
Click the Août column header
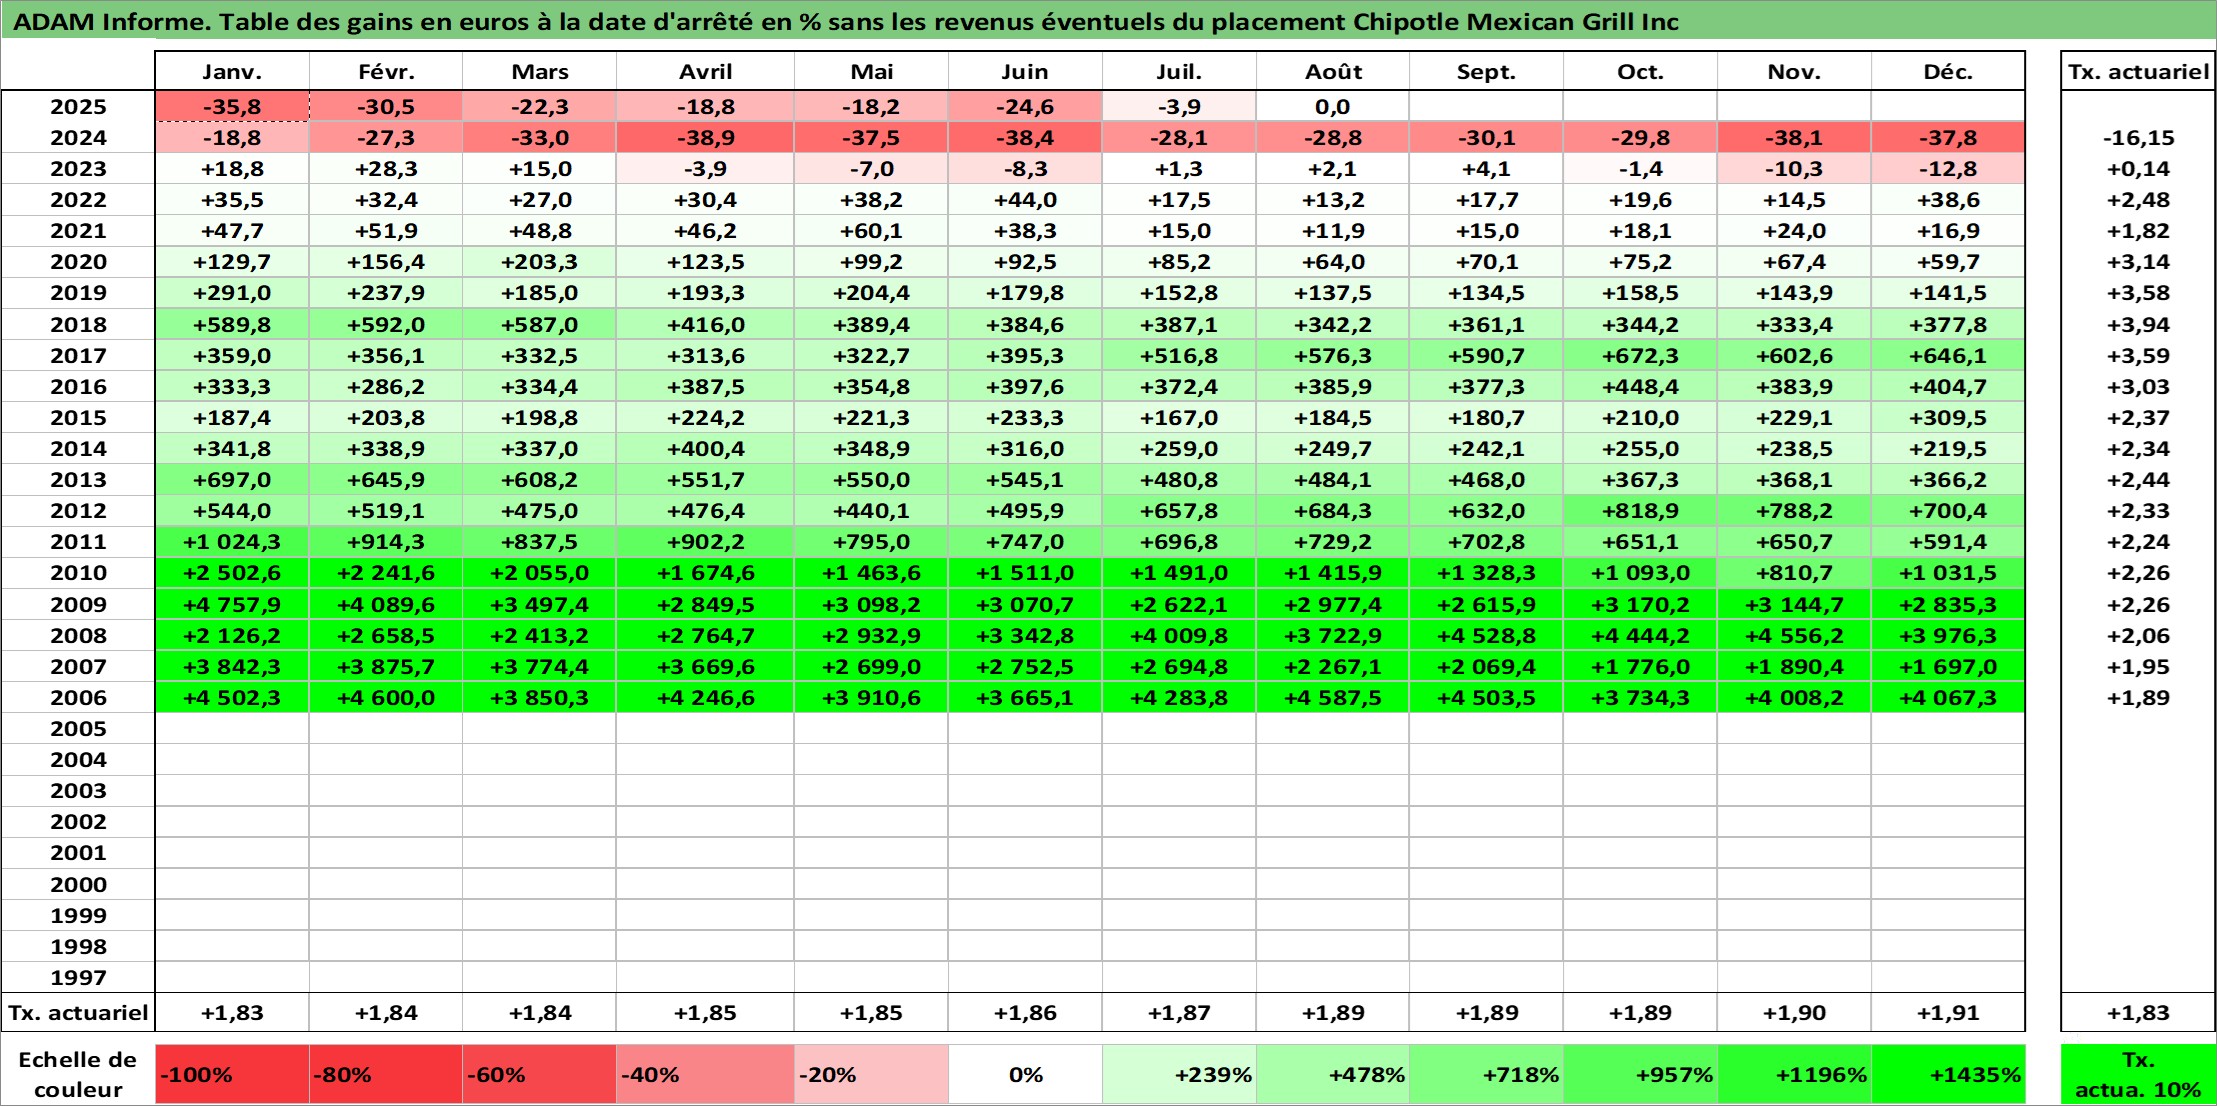click(1333, 71)
